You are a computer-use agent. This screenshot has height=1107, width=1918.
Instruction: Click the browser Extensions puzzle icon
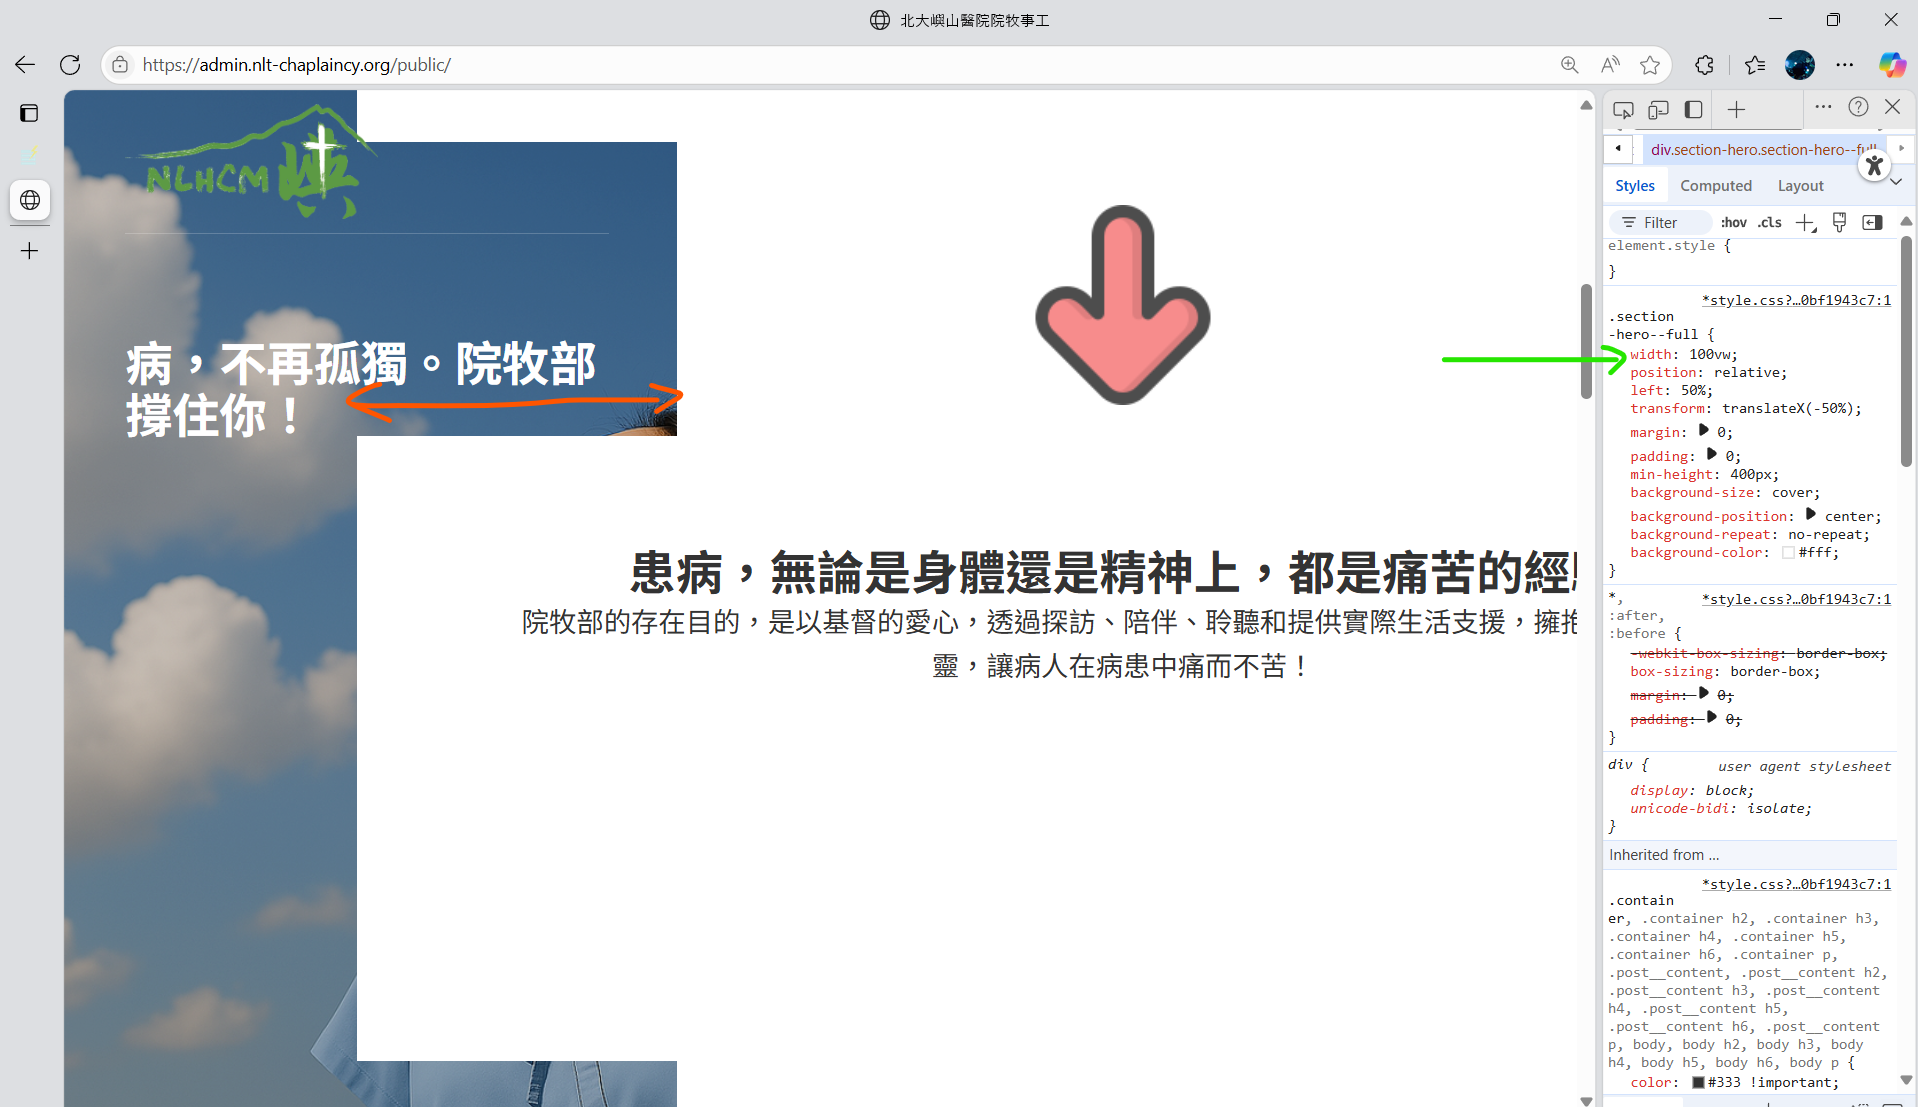[x=1704, y=65]
